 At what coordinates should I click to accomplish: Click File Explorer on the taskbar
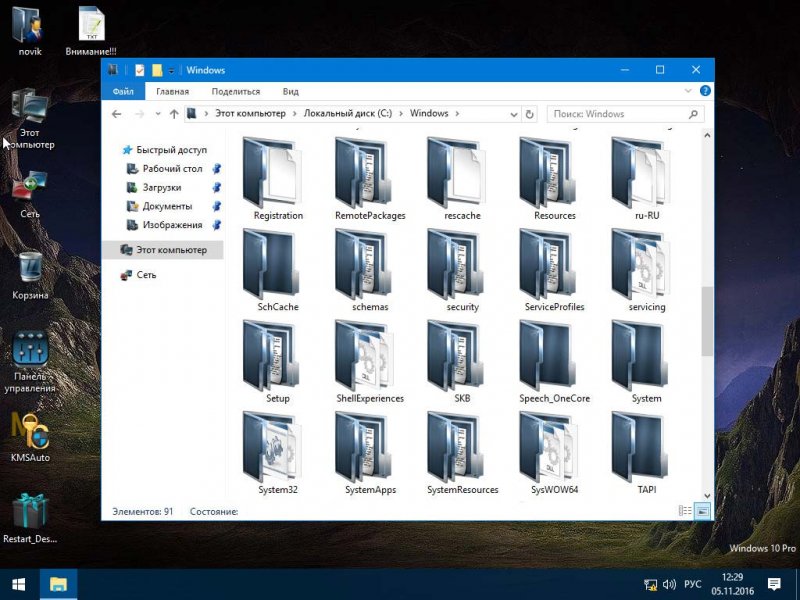click(x=58, y=584)
